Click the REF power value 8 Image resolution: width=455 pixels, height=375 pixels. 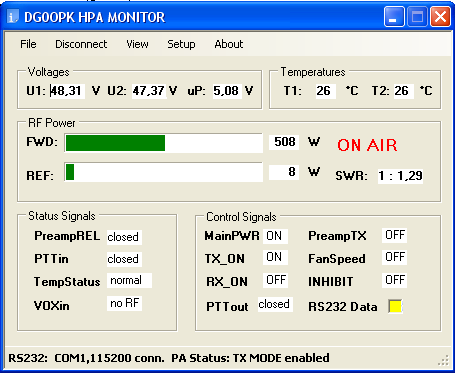(x=284, y=172)
